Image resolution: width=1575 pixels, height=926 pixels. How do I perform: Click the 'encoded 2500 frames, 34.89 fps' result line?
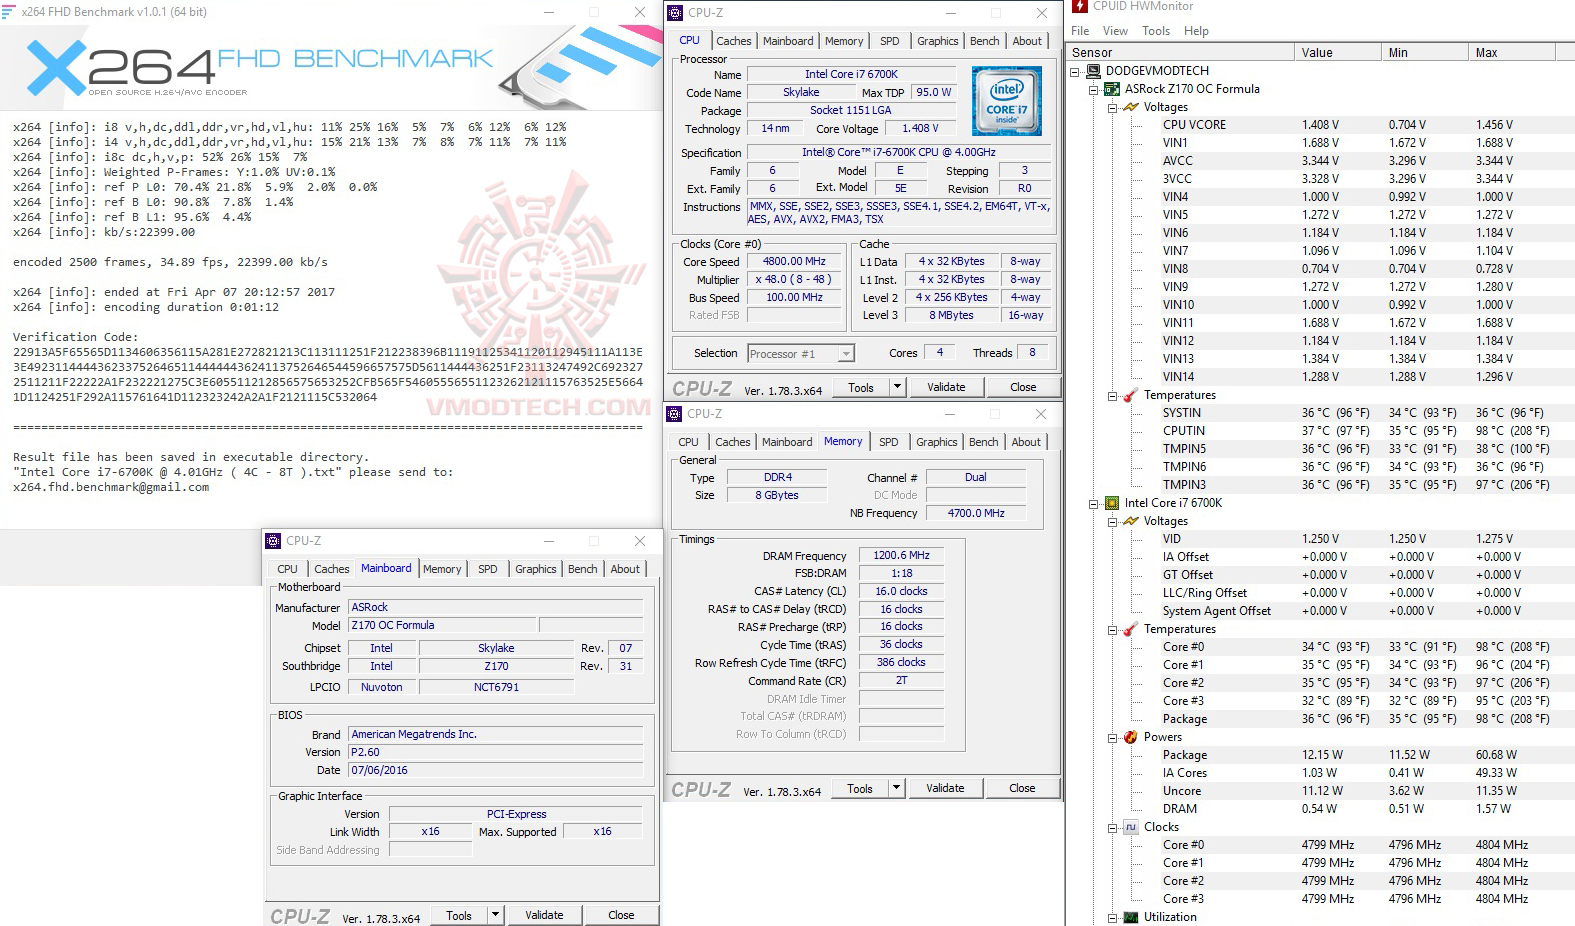pos(170,262)
